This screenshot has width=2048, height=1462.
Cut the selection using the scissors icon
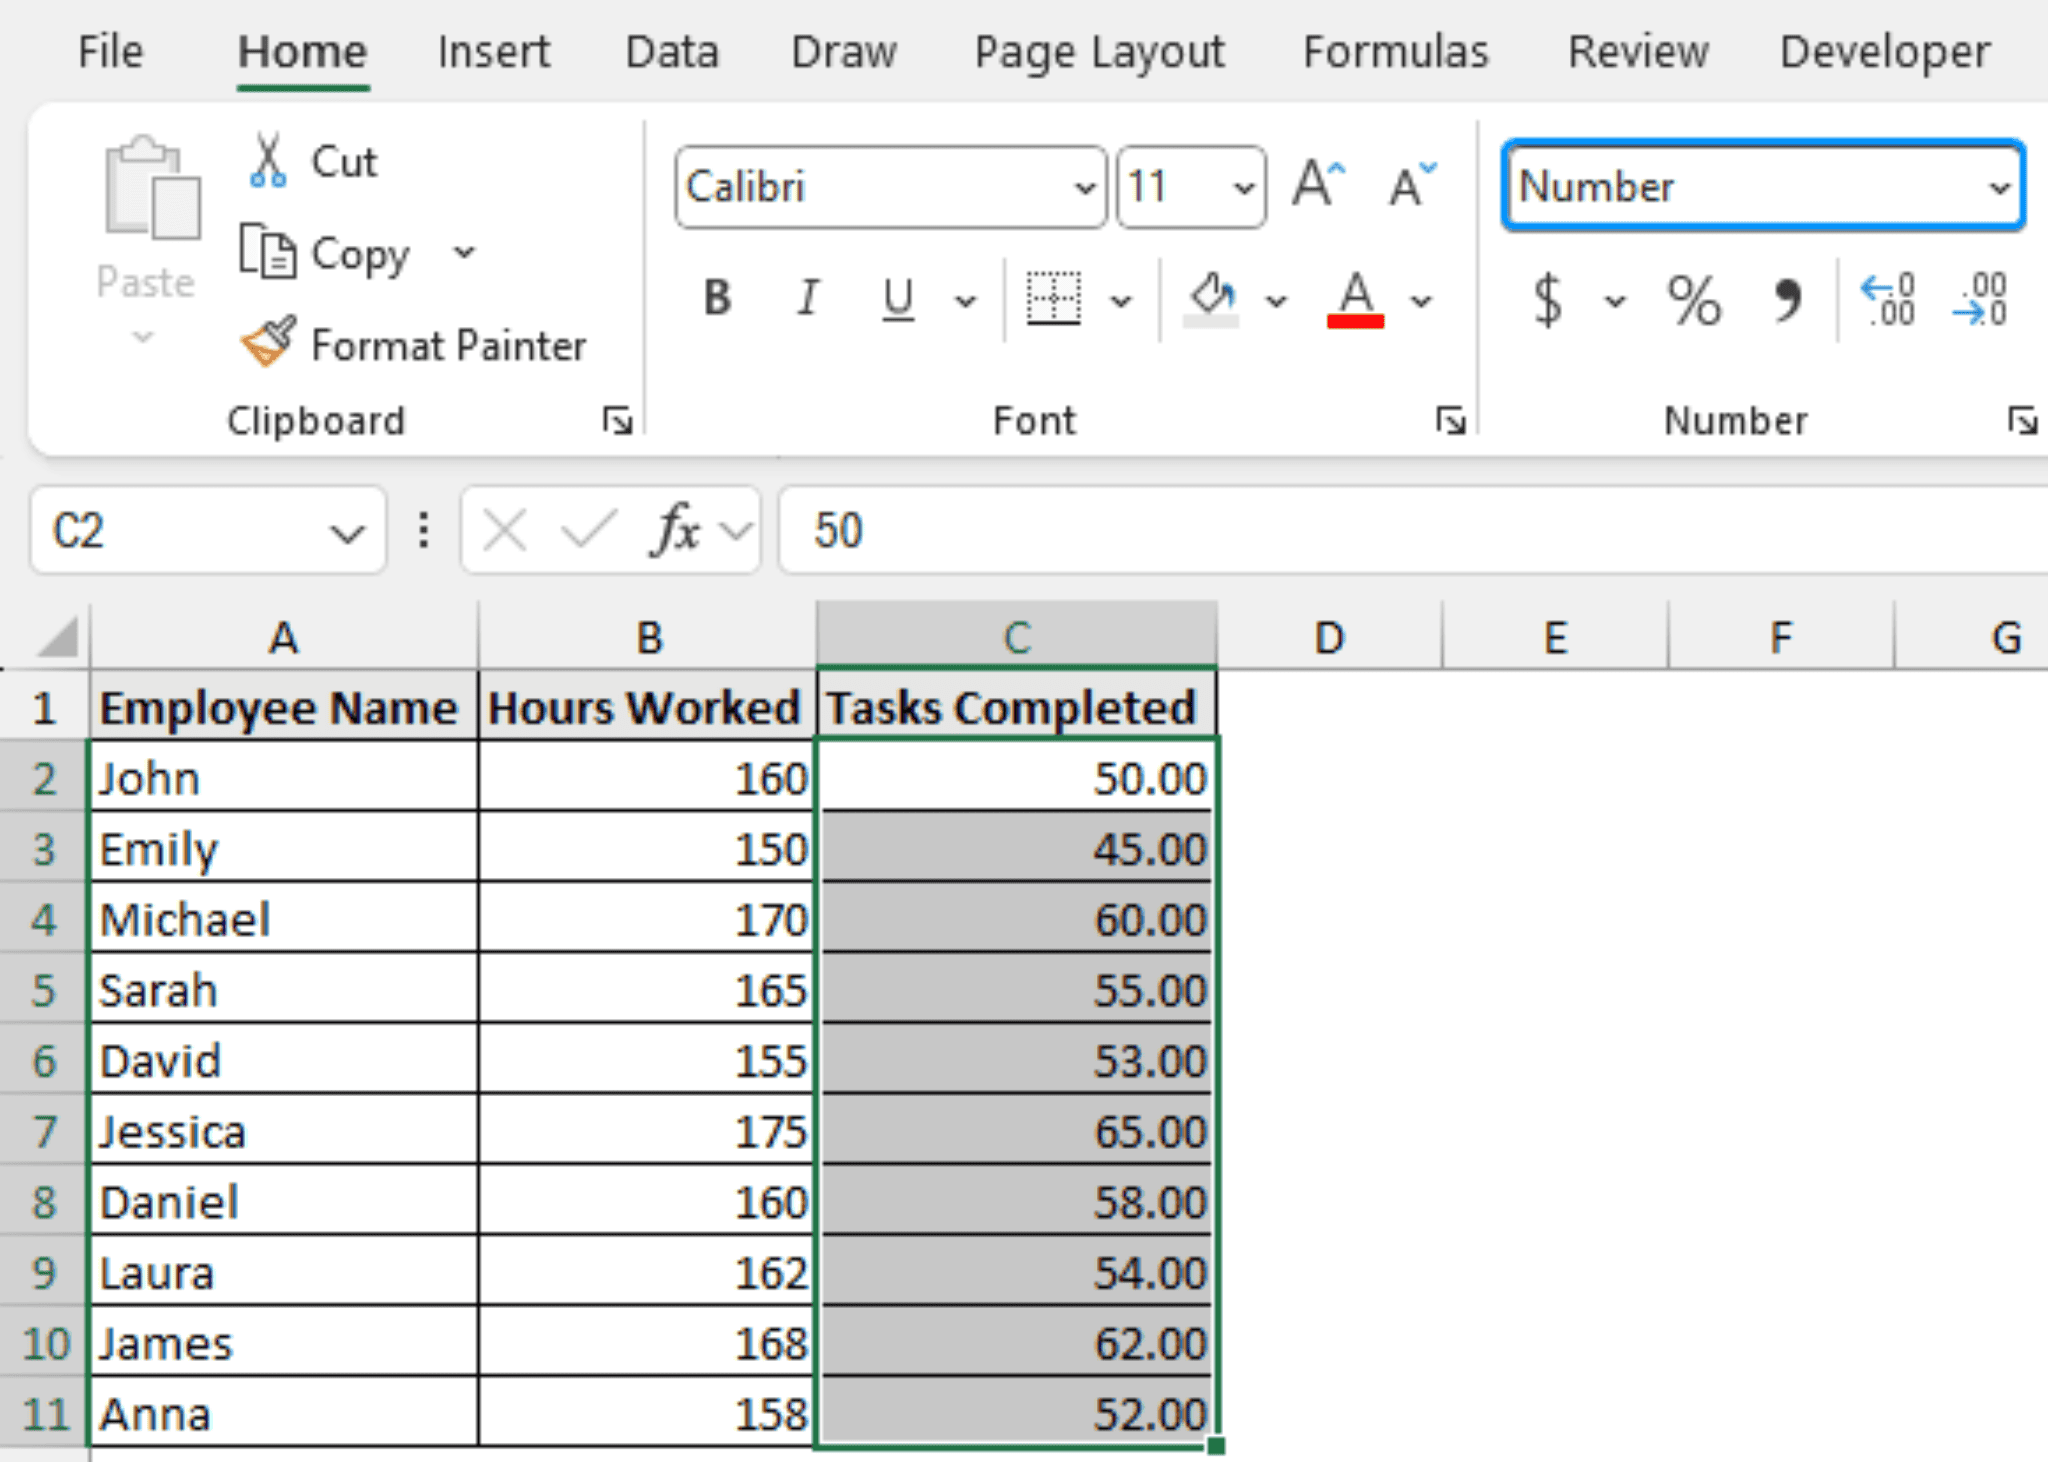pyautogui.click(x=266, y=158)
